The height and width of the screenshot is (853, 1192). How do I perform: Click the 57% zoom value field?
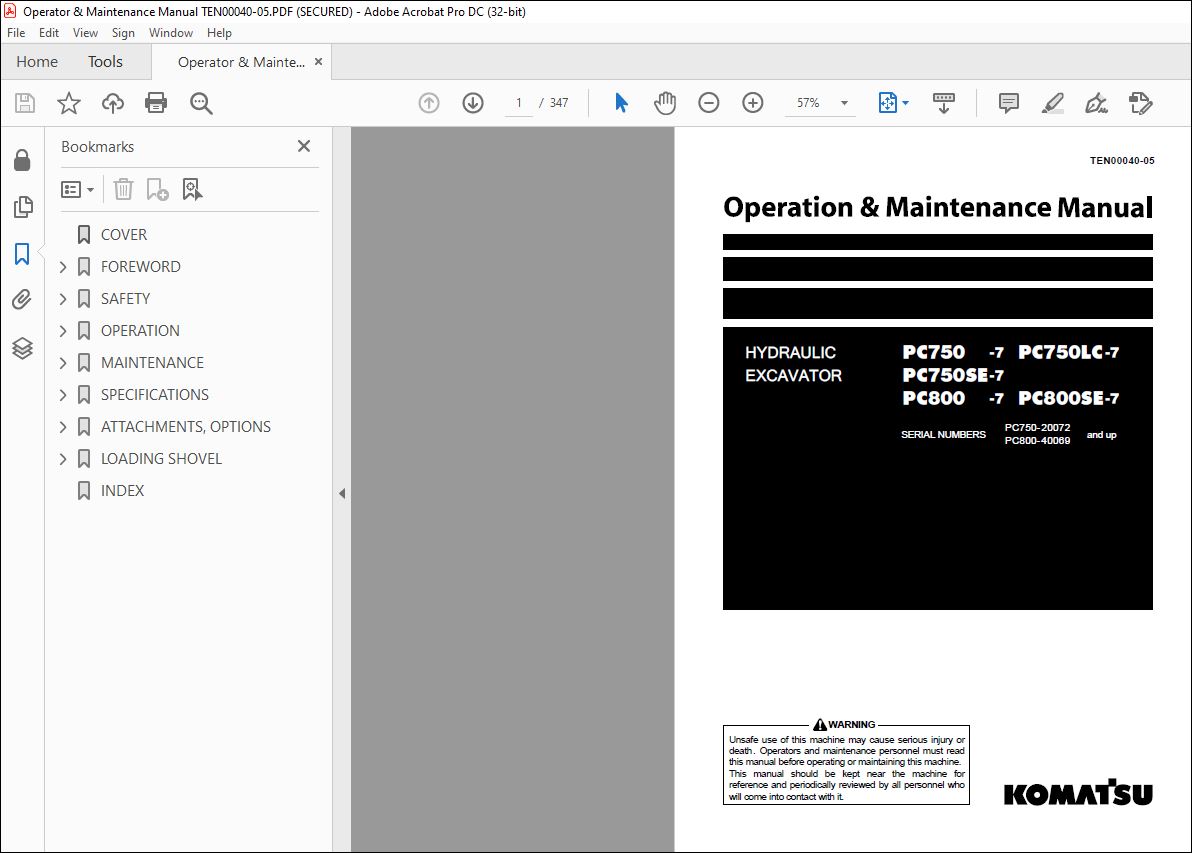coord(808,103)
